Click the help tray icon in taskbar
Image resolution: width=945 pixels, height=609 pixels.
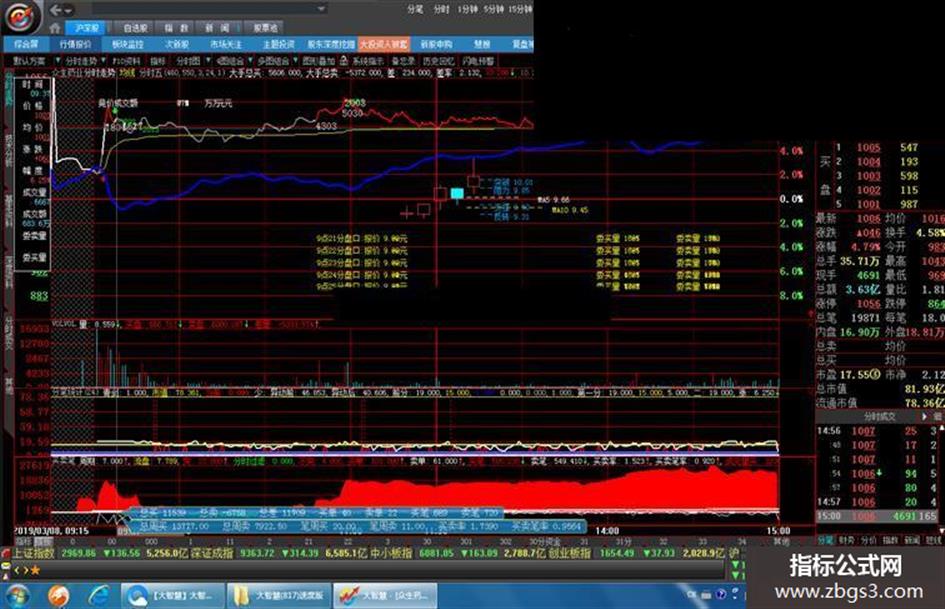pos(720,595)
